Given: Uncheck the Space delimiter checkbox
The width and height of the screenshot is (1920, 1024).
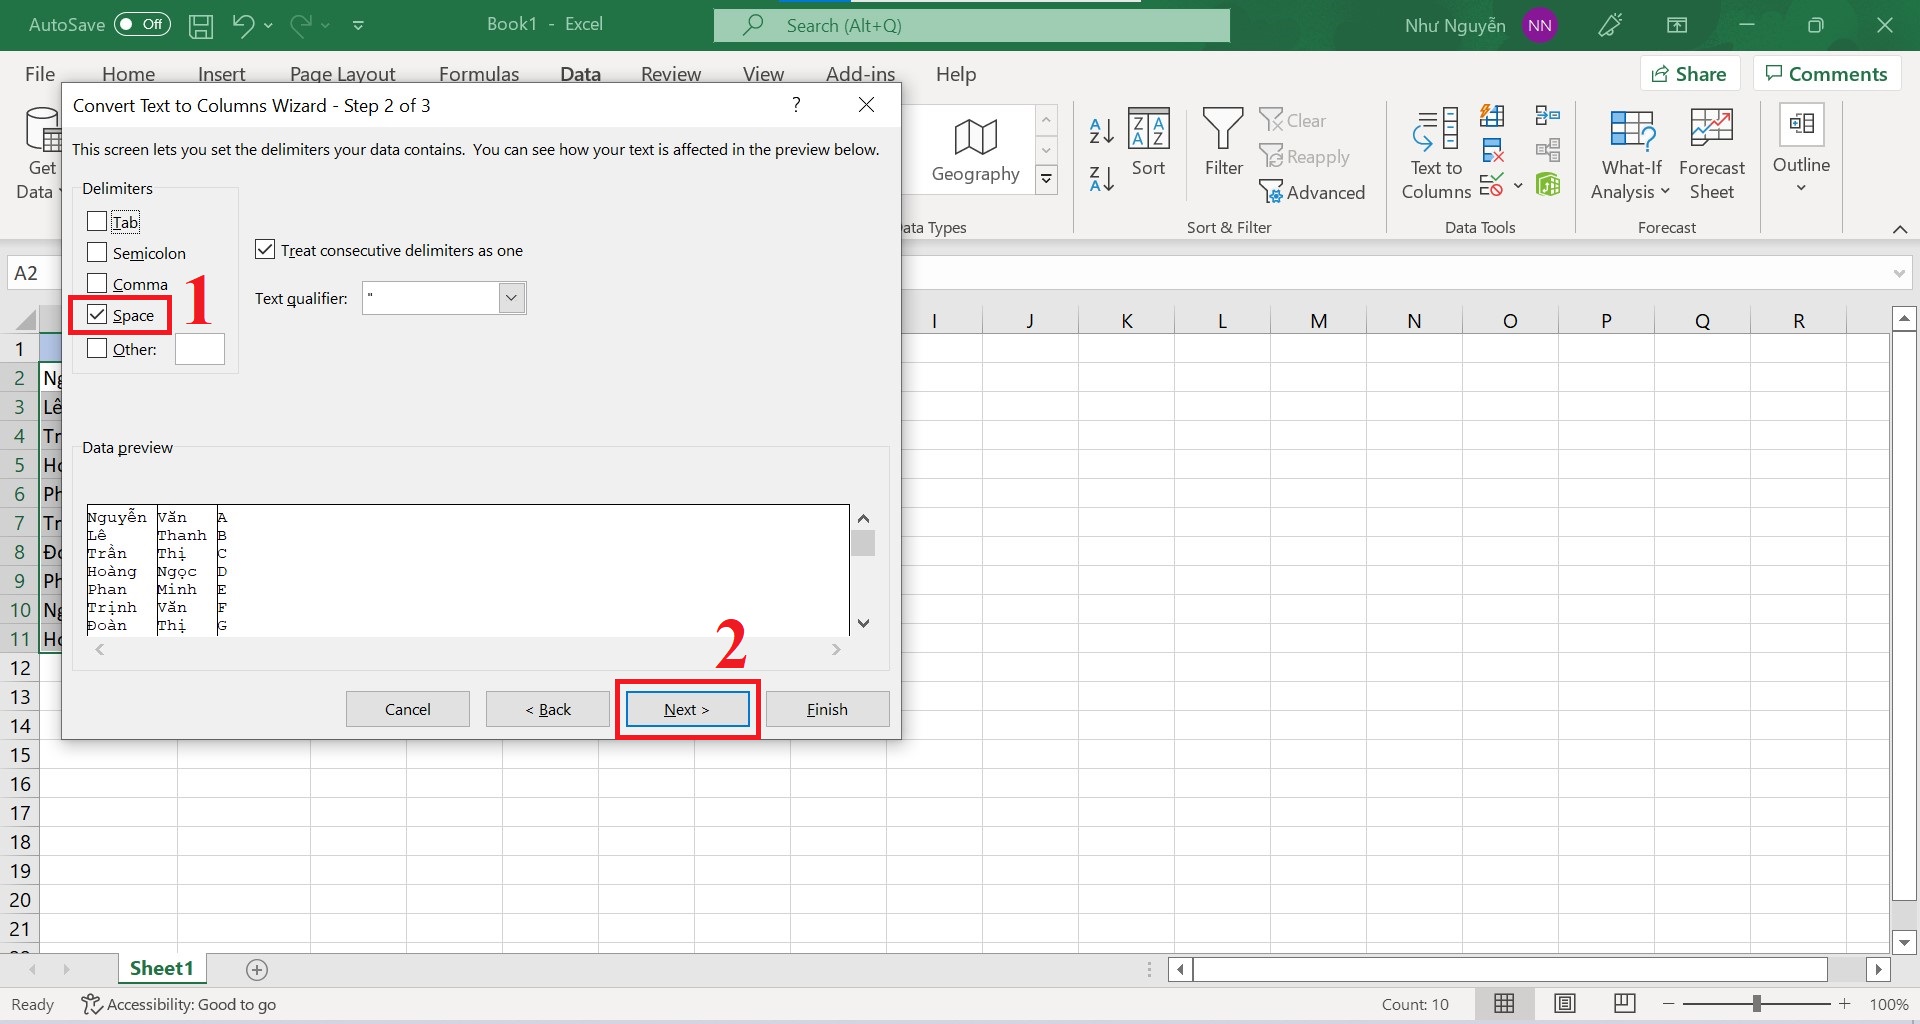Looking at the screenshot, I should click(97, 314).
